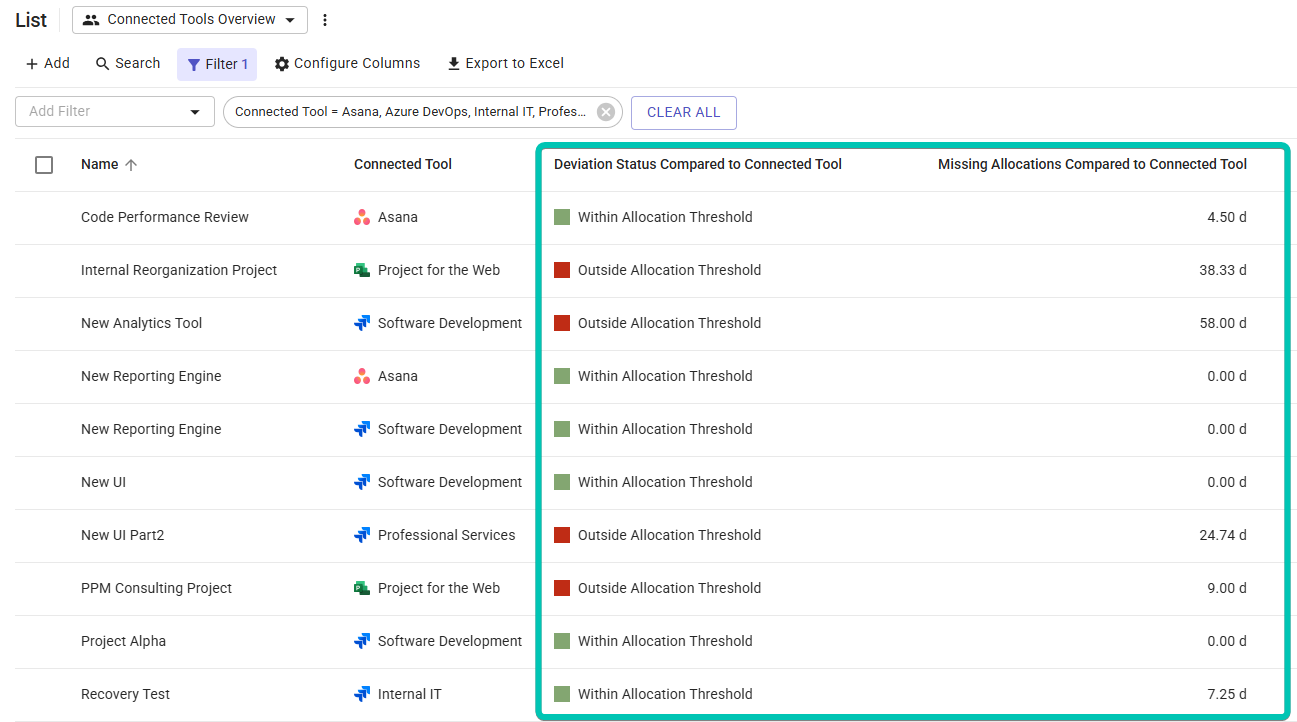Viewport: 1297px width, 722px height.
Task: Remove the Connected Tool filter via its X
Action: 605,111
